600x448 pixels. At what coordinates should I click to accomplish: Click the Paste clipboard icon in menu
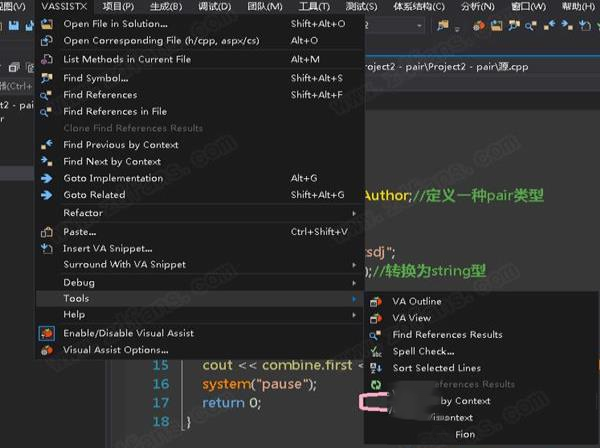tap(46, 232)
